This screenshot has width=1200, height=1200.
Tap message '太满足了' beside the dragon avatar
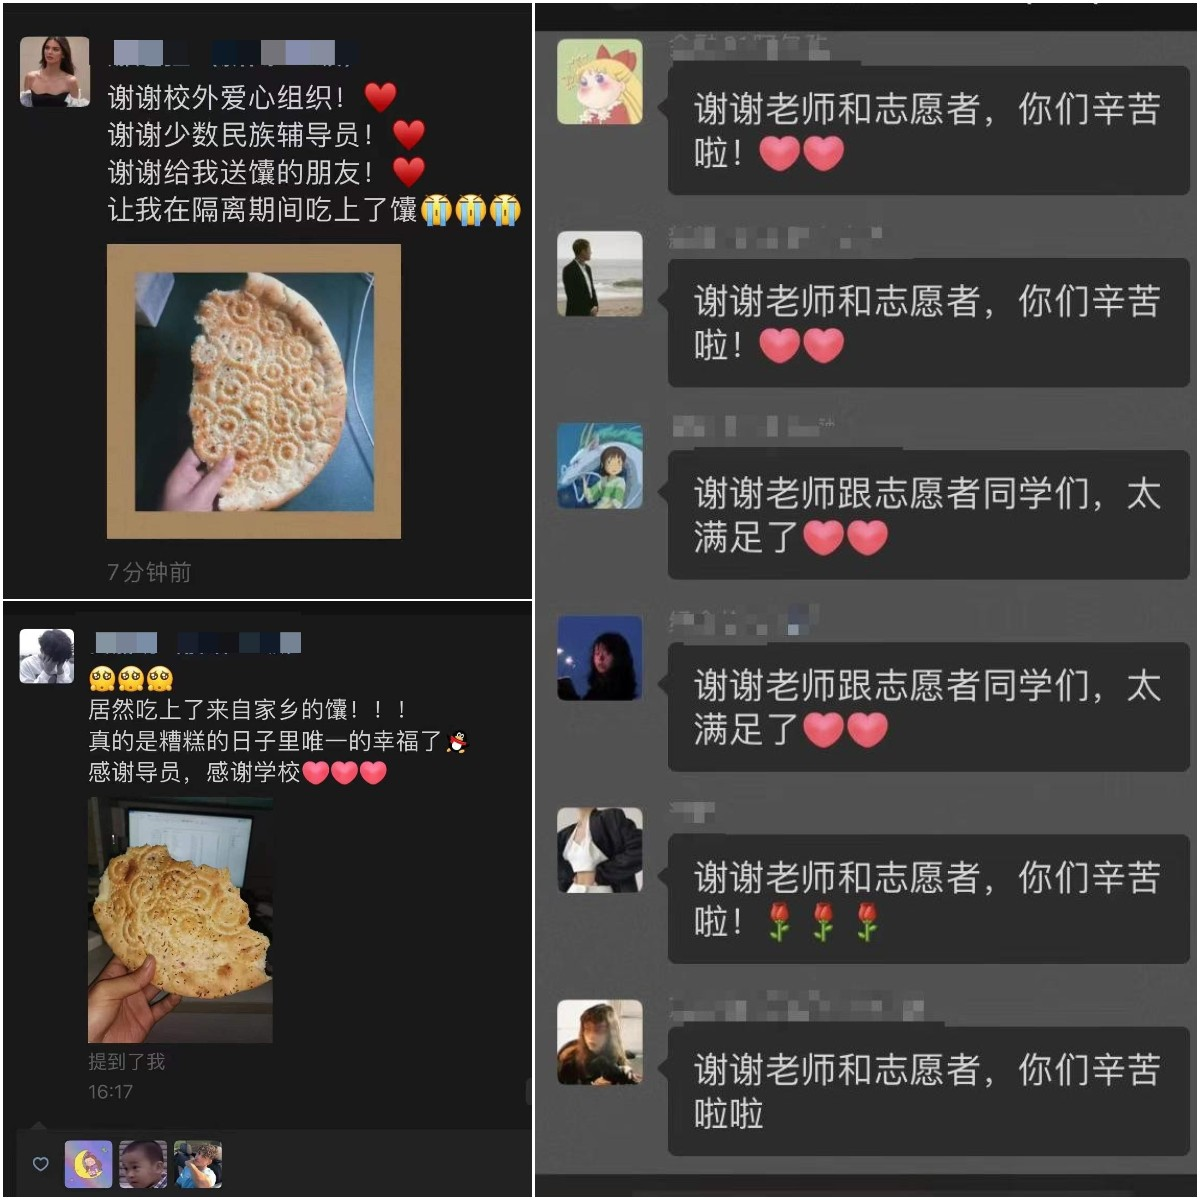[928, 515]
